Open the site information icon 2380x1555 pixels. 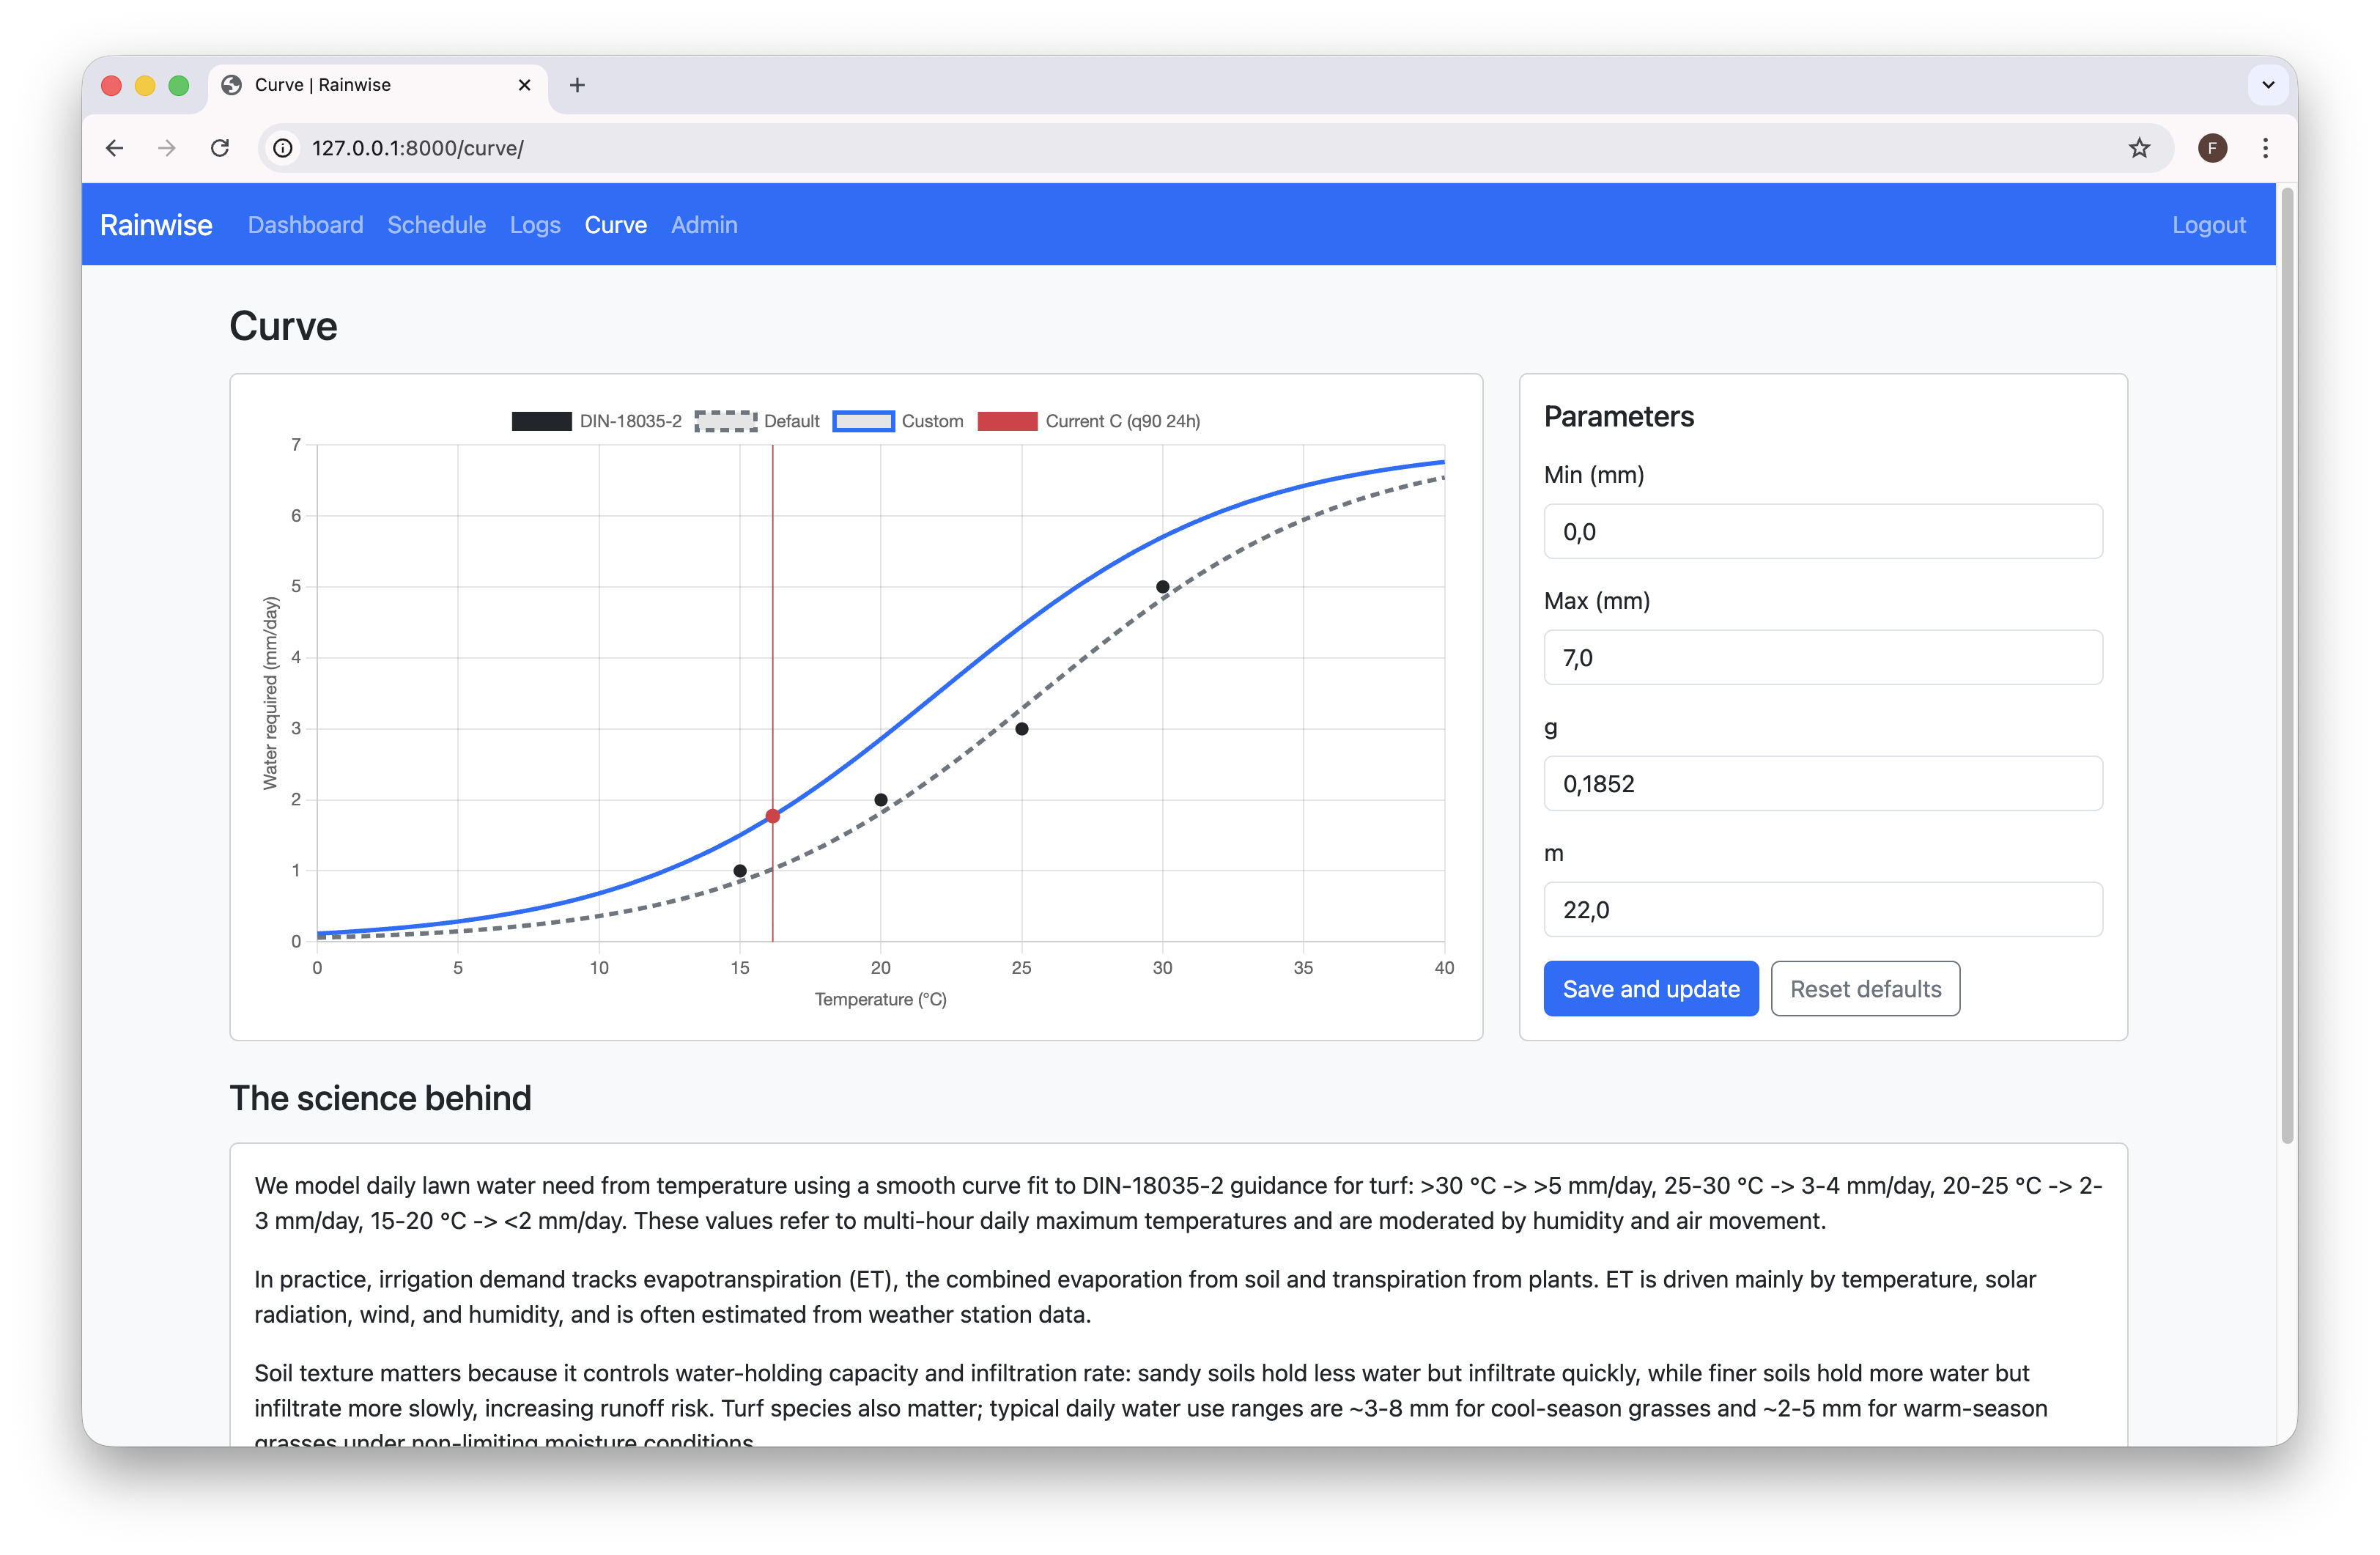click(x=284, y=148)
